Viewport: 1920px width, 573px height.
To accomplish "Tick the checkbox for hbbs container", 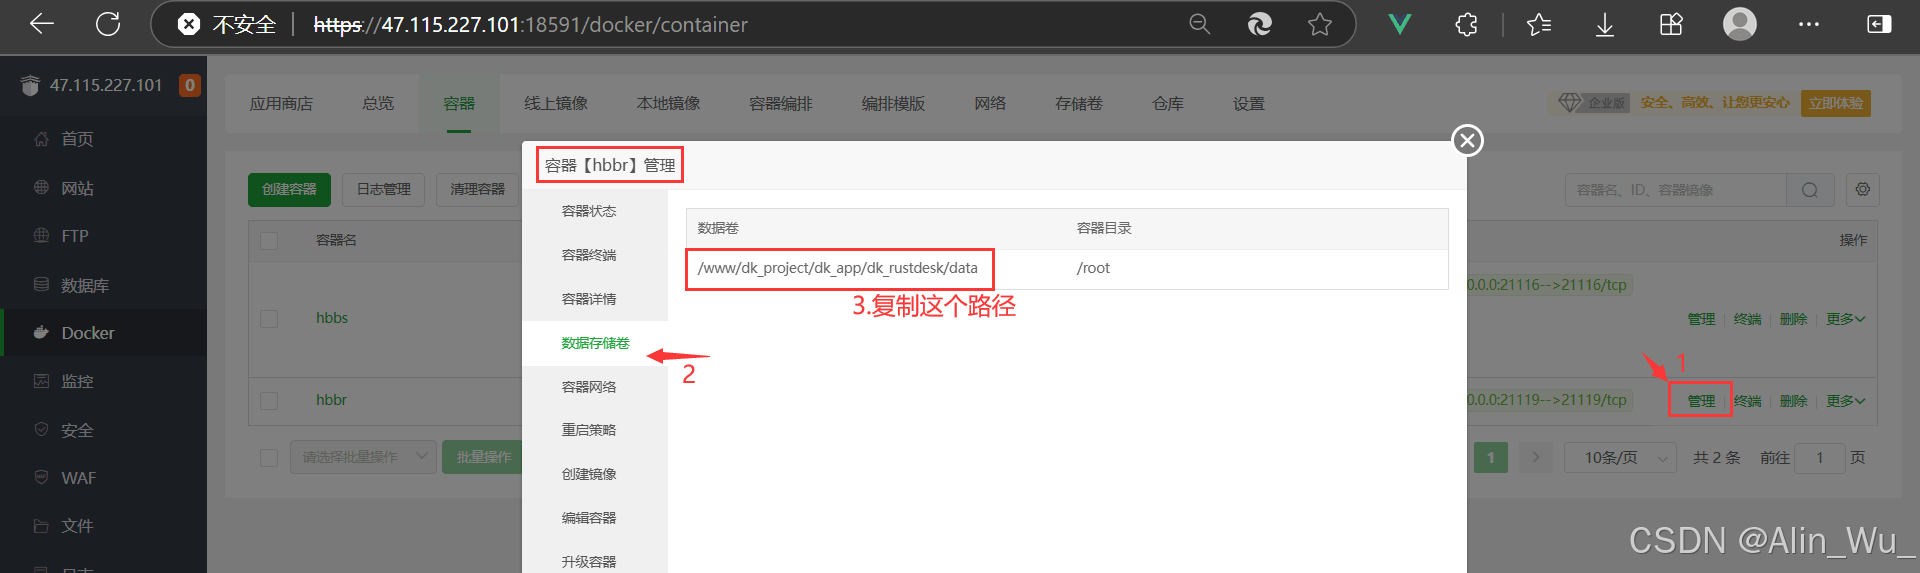I will [269, 318].
